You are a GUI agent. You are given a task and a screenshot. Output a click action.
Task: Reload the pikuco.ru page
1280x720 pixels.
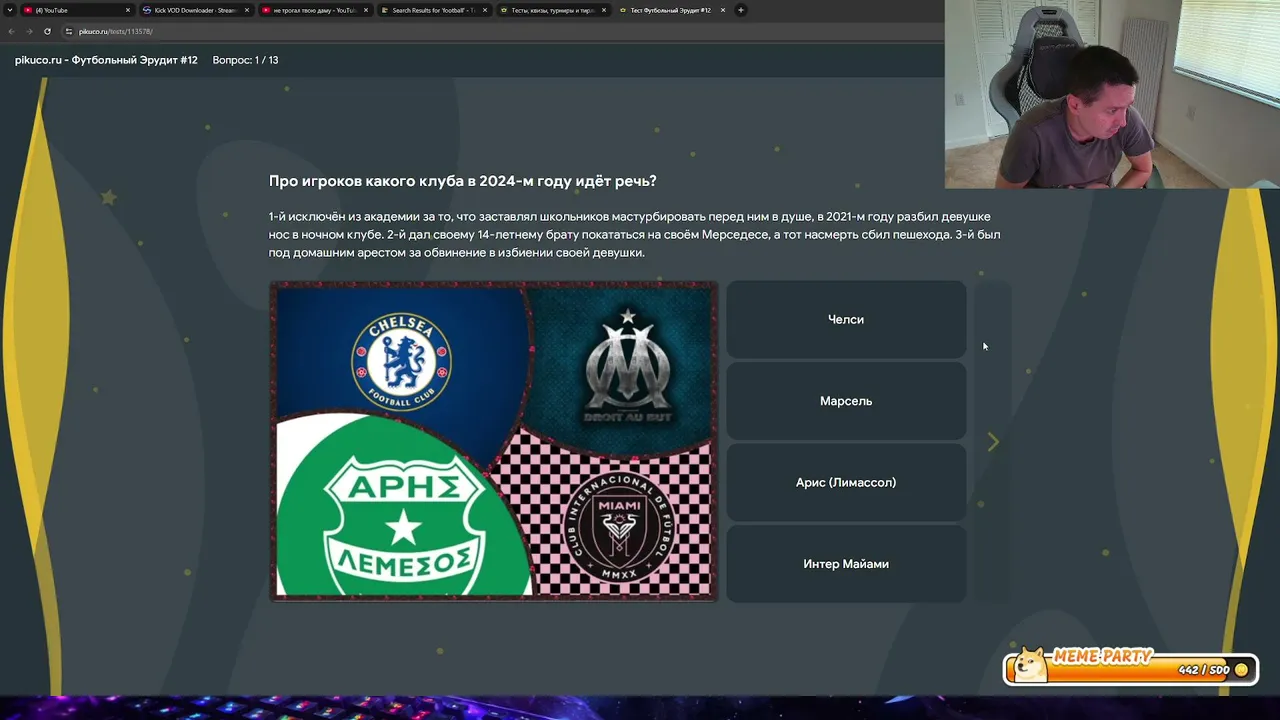pos(47,31)
